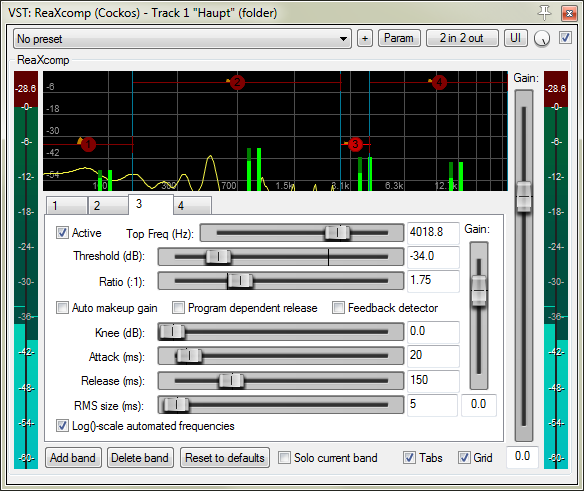Click Add band

pyautogui.click(x=73, y=457)
